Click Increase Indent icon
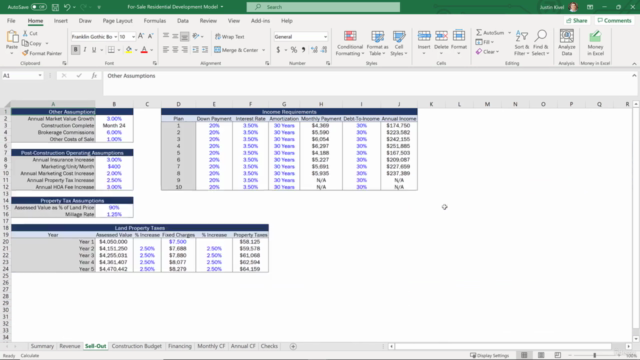 [x=205, y=50]
